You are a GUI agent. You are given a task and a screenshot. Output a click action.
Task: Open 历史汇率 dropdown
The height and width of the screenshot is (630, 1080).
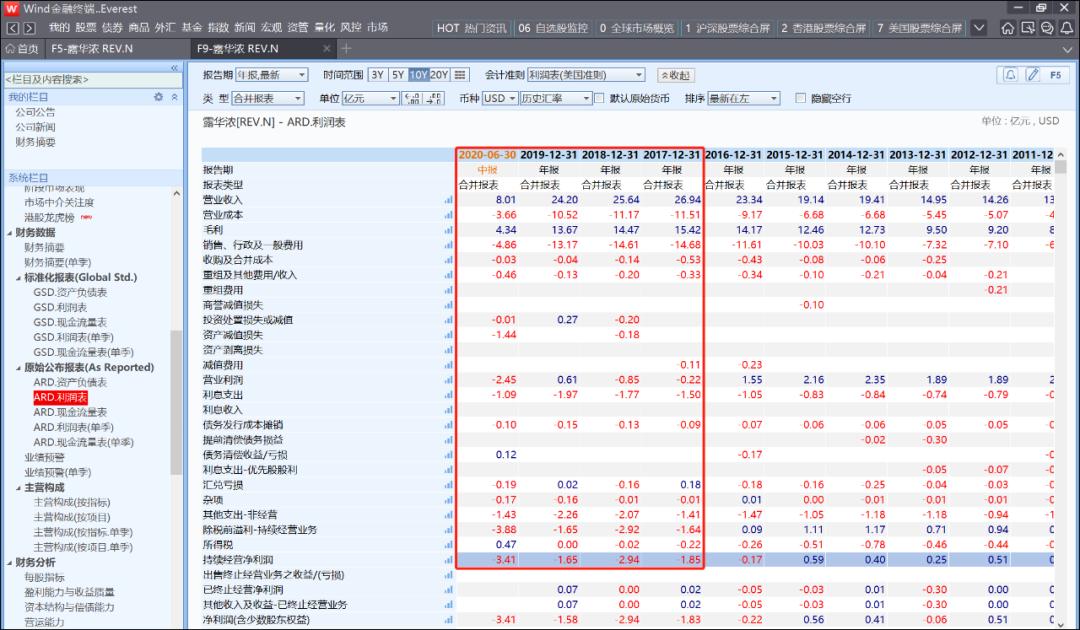(x=555, y=98)
